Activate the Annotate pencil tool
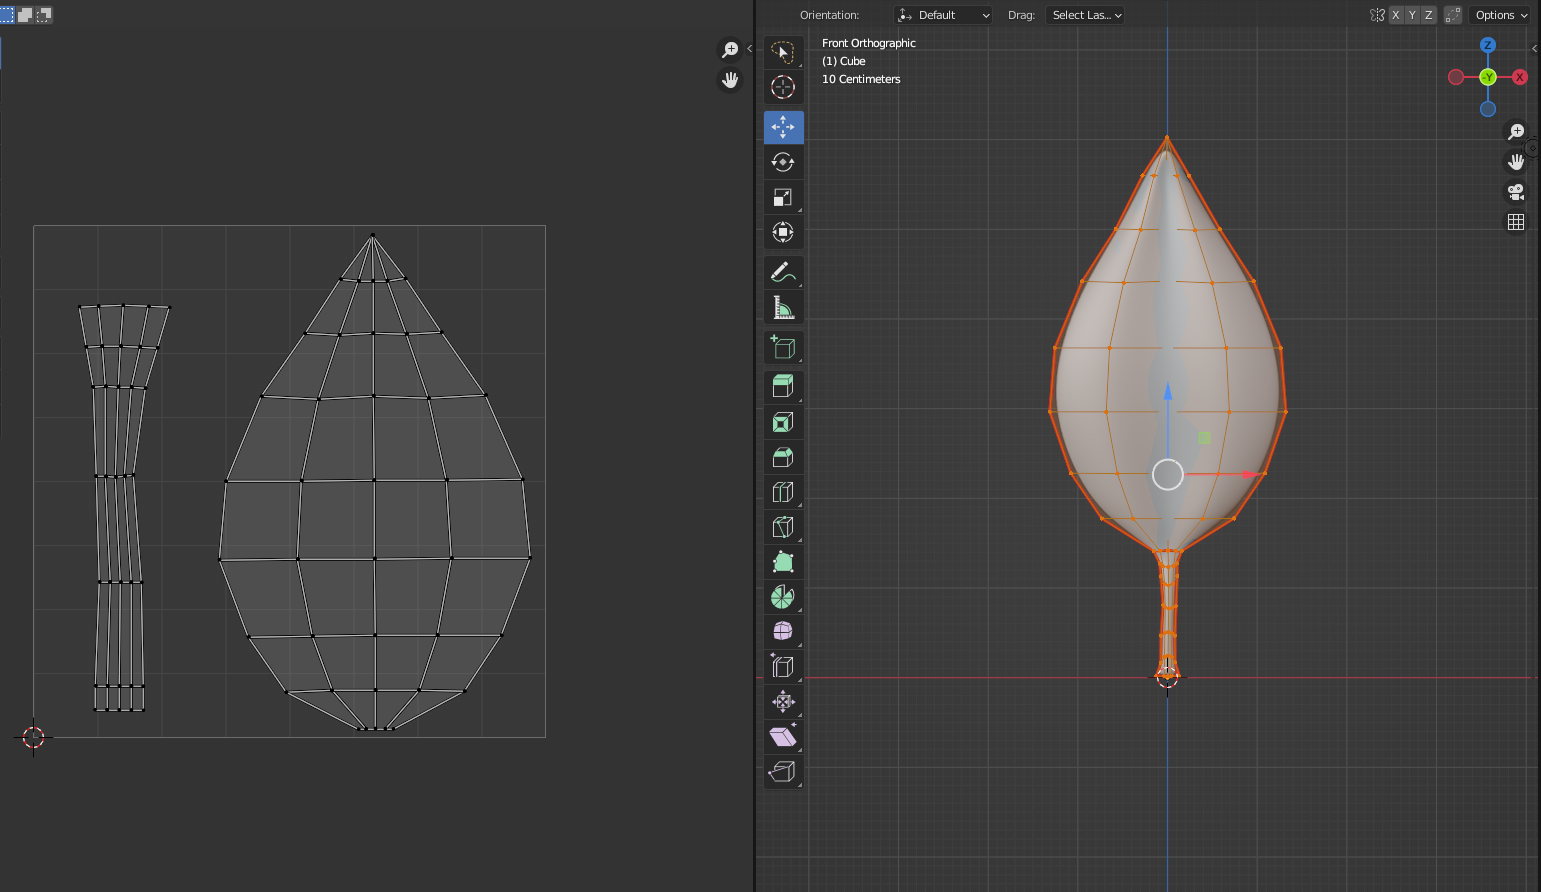Screen dimensions: 1541x892 [783, 272]
